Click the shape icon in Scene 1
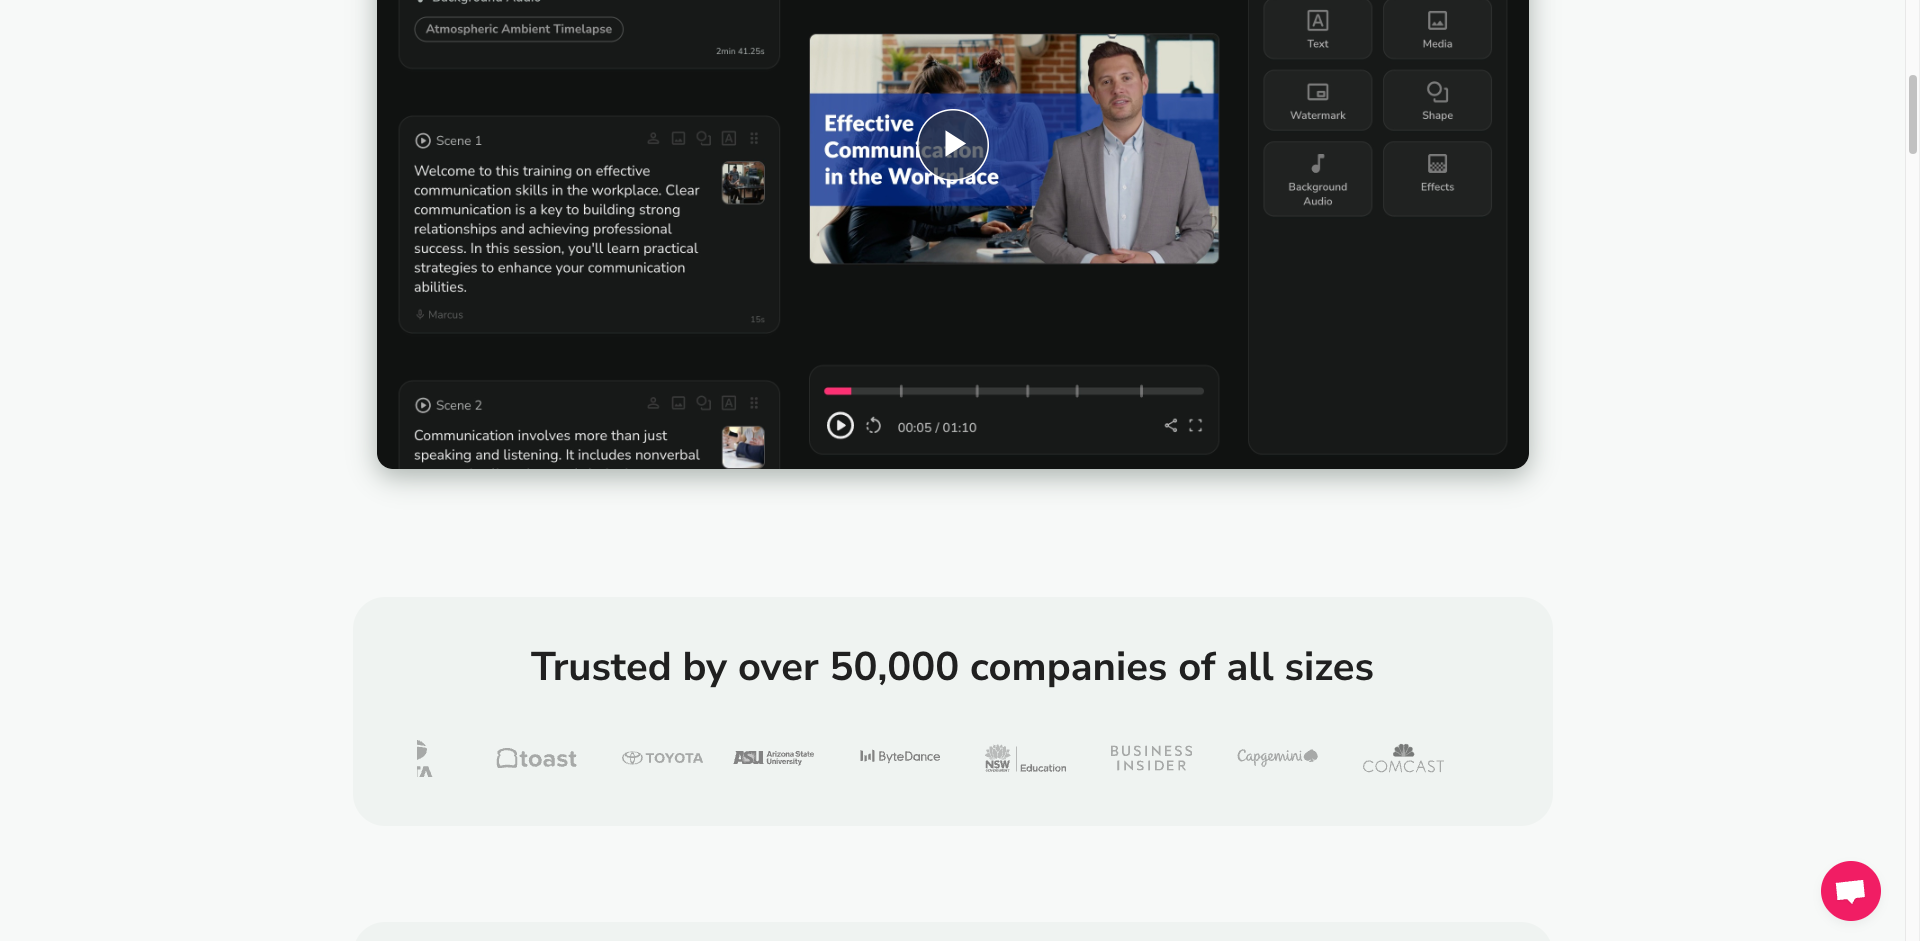Image resolution: width=1920 pixels, height=941 pixels. click(703, 139)
